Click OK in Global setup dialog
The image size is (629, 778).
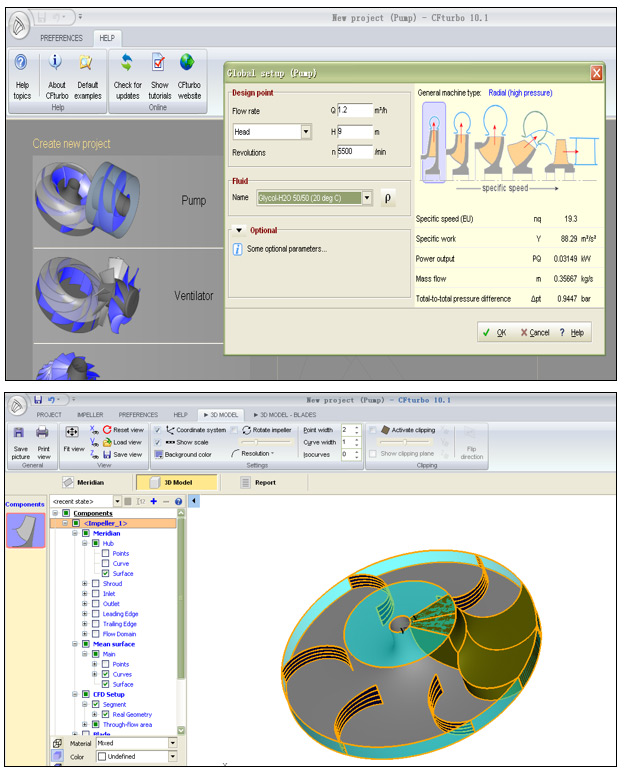pyautogui.click(x=495, y=333)
